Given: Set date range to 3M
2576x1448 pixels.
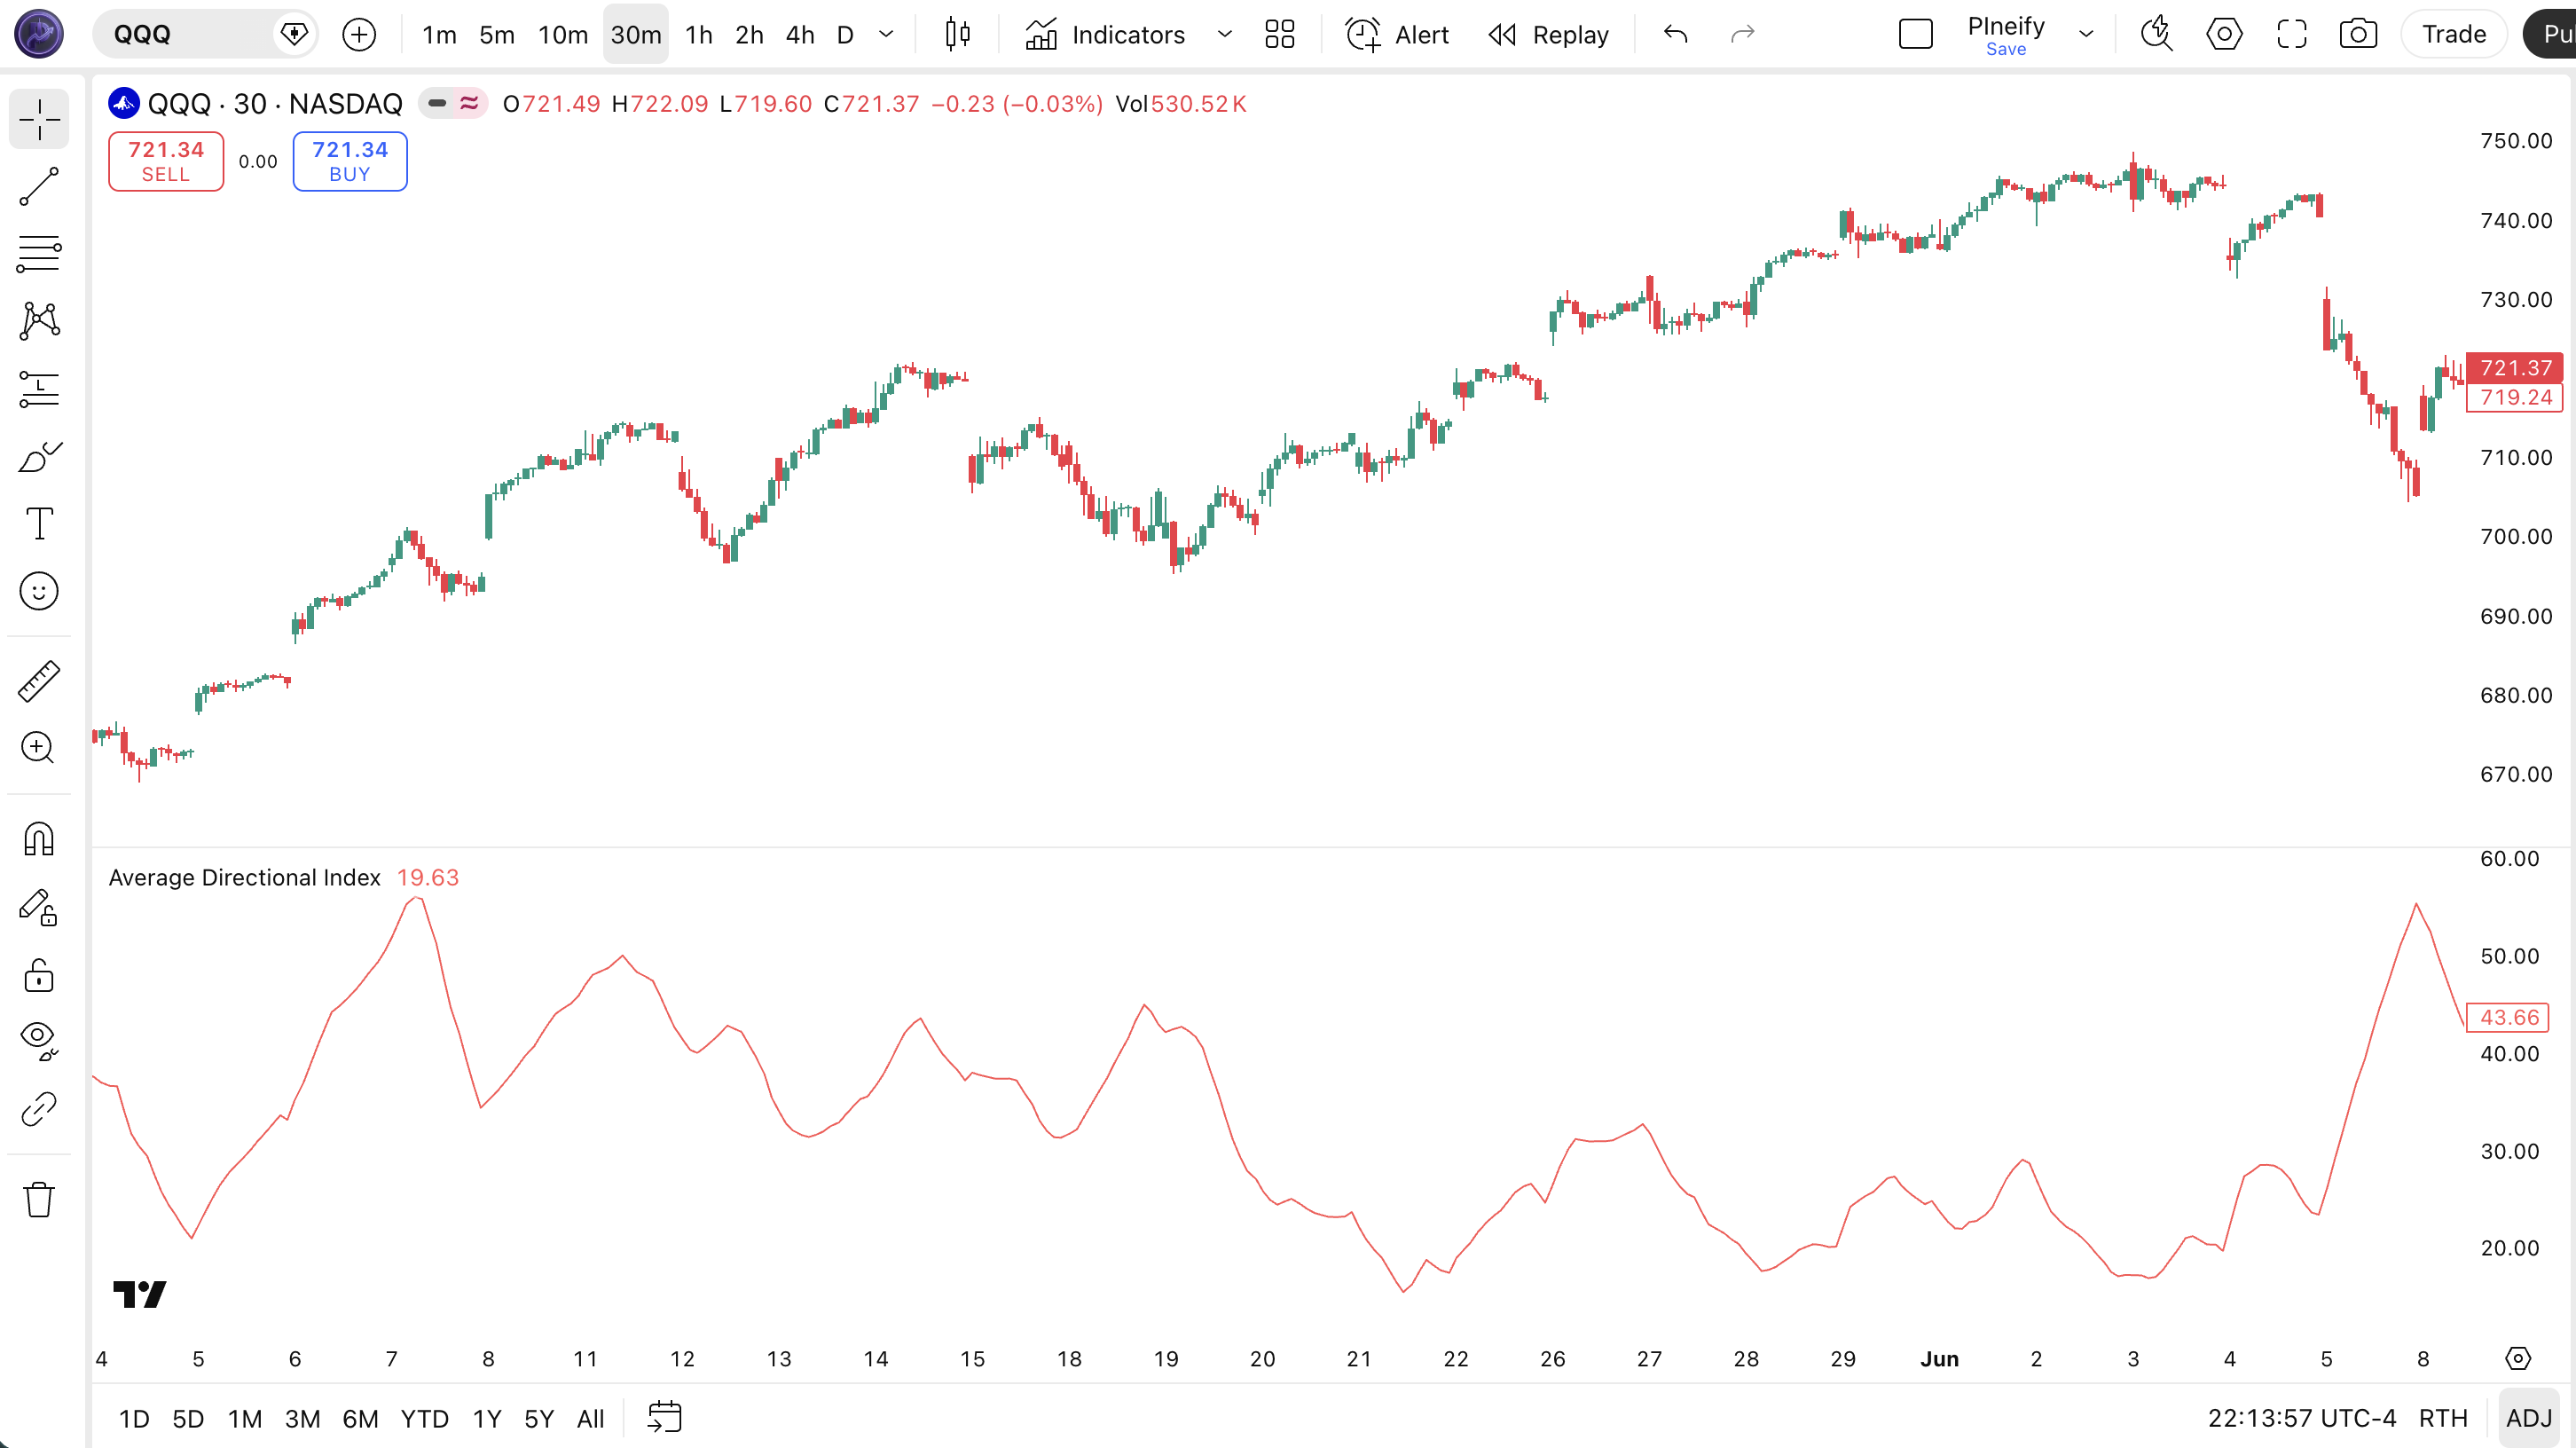Looking at the screenshot, I should tap(302, 1418).
